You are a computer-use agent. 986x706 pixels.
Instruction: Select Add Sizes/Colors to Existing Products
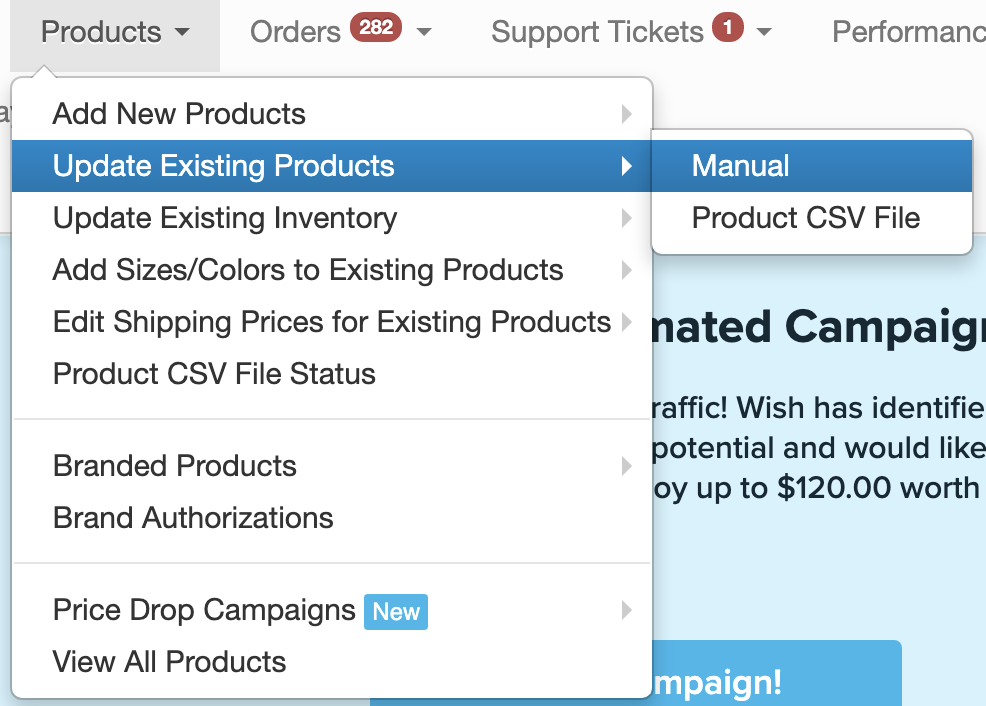[x=308, y=270]
